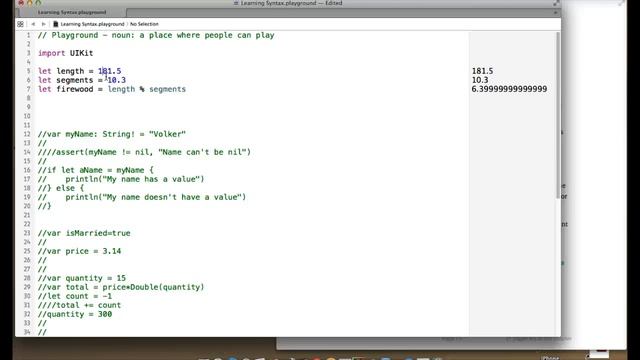Image resolution: width=640 pixels, height=360 pixels.
Task: Click line number 12 in the gutter
Action: click(27, 134)
